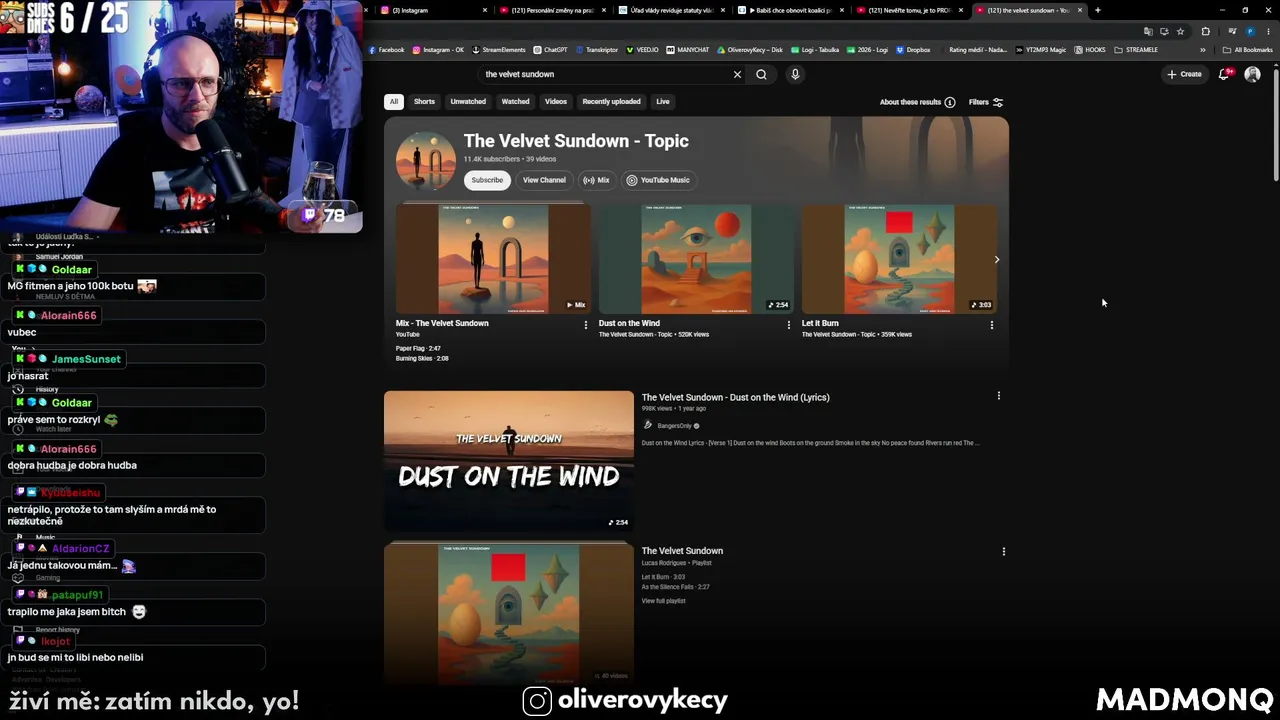The height and width of the screenshot is (720, 1280).
Task: Clear the YouTube search box with the X
Action: point(737,74)
